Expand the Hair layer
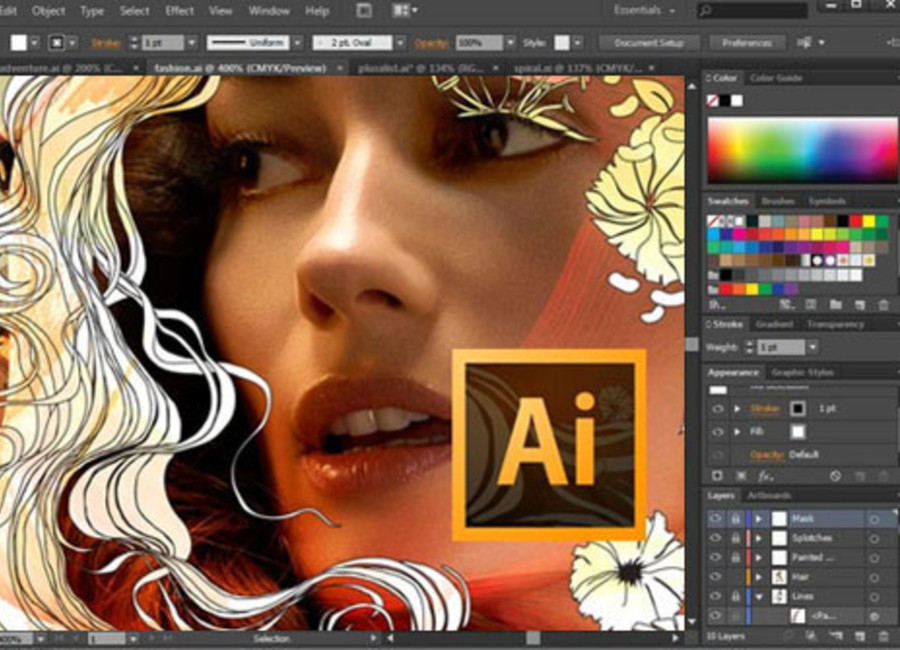Screen dimensions: 900x650 click(x=759, y=577)
